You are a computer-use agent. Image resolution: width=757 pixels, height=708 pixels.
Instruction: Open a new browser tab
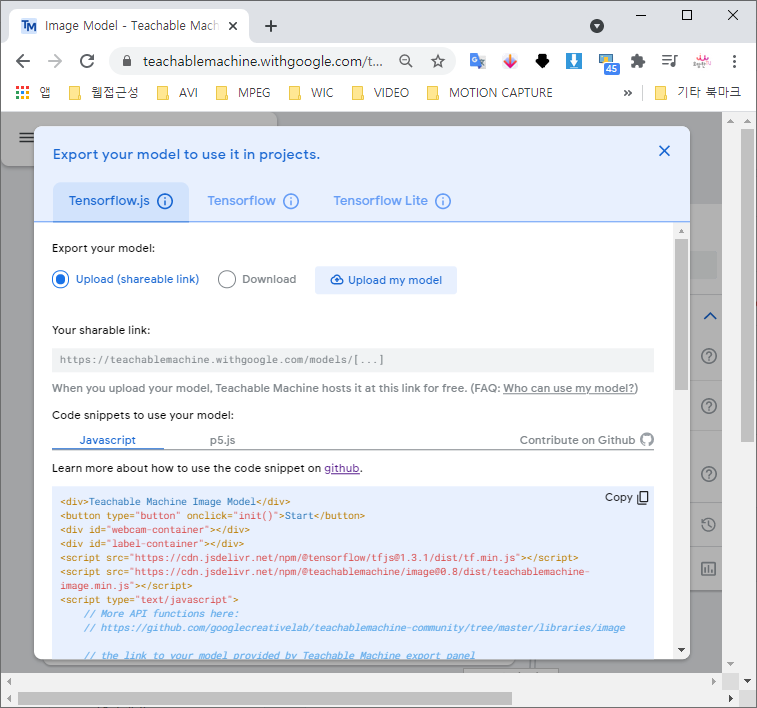[x=271, y=26]
